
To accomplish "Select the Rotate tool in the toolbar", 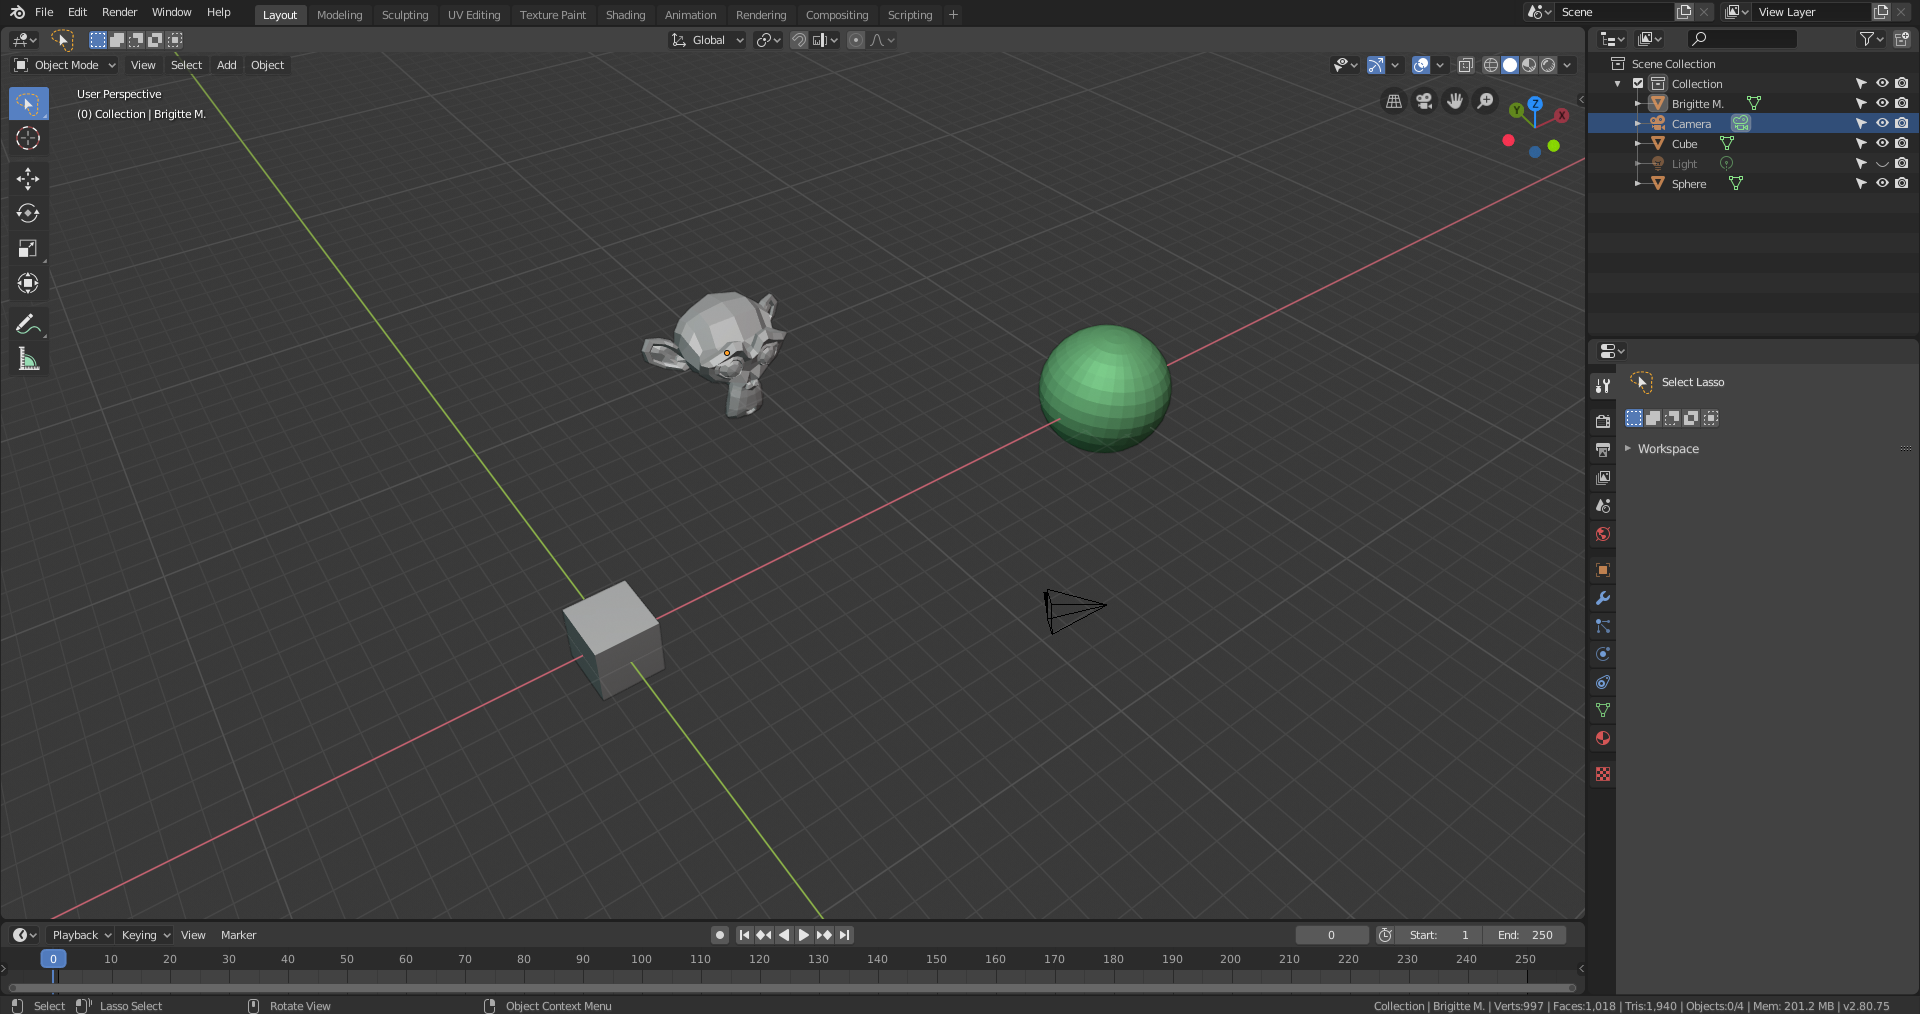I will pyautogui.click(x=28, y=214).
